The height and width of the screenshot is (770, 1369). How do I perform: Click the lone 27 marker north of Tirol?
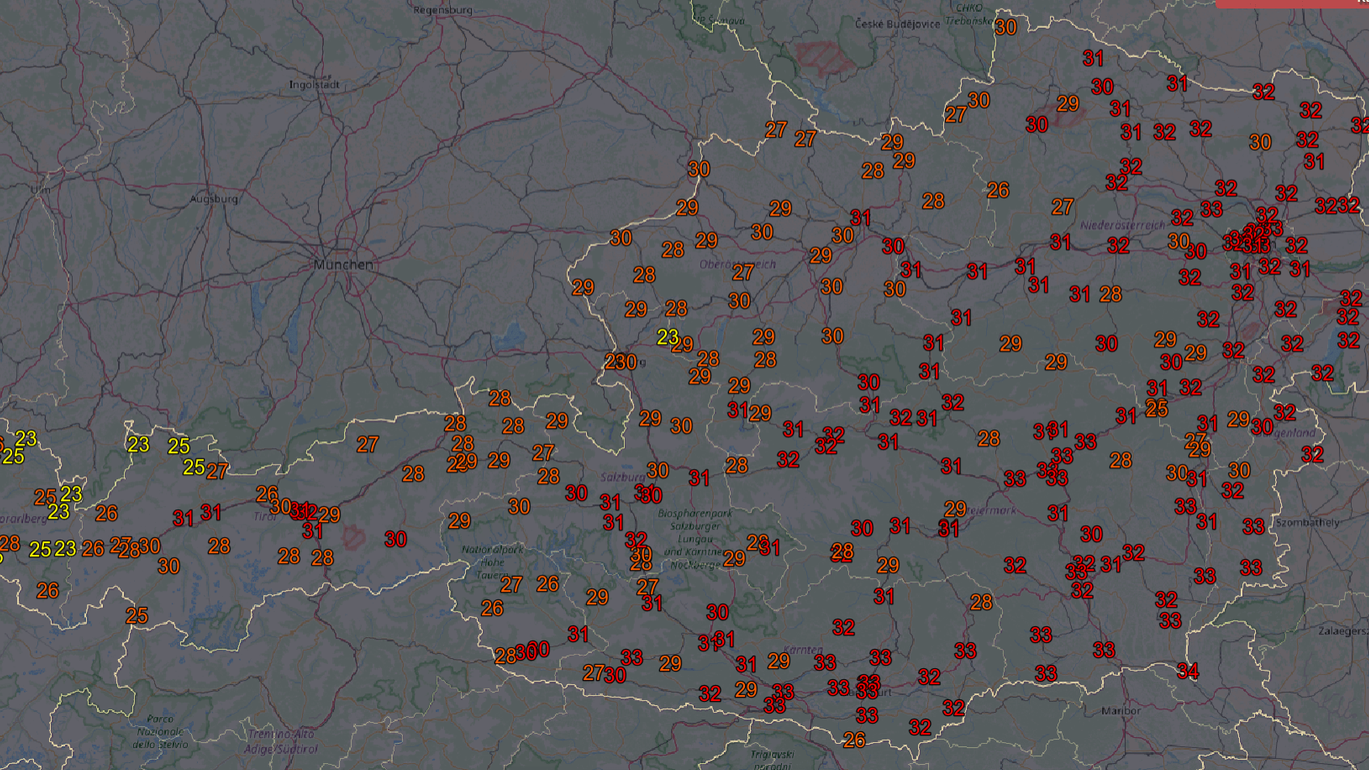click(x=367, y=444)
